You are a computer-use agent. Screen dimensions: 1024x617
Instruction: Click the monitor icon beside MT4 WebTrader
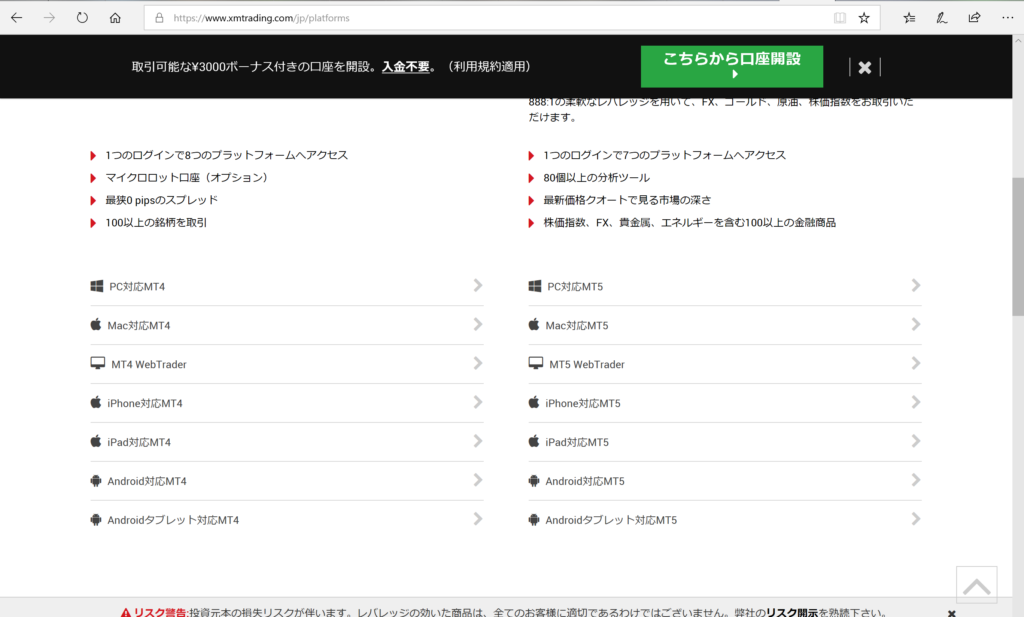pyautogui.click(x=98, y=363)
